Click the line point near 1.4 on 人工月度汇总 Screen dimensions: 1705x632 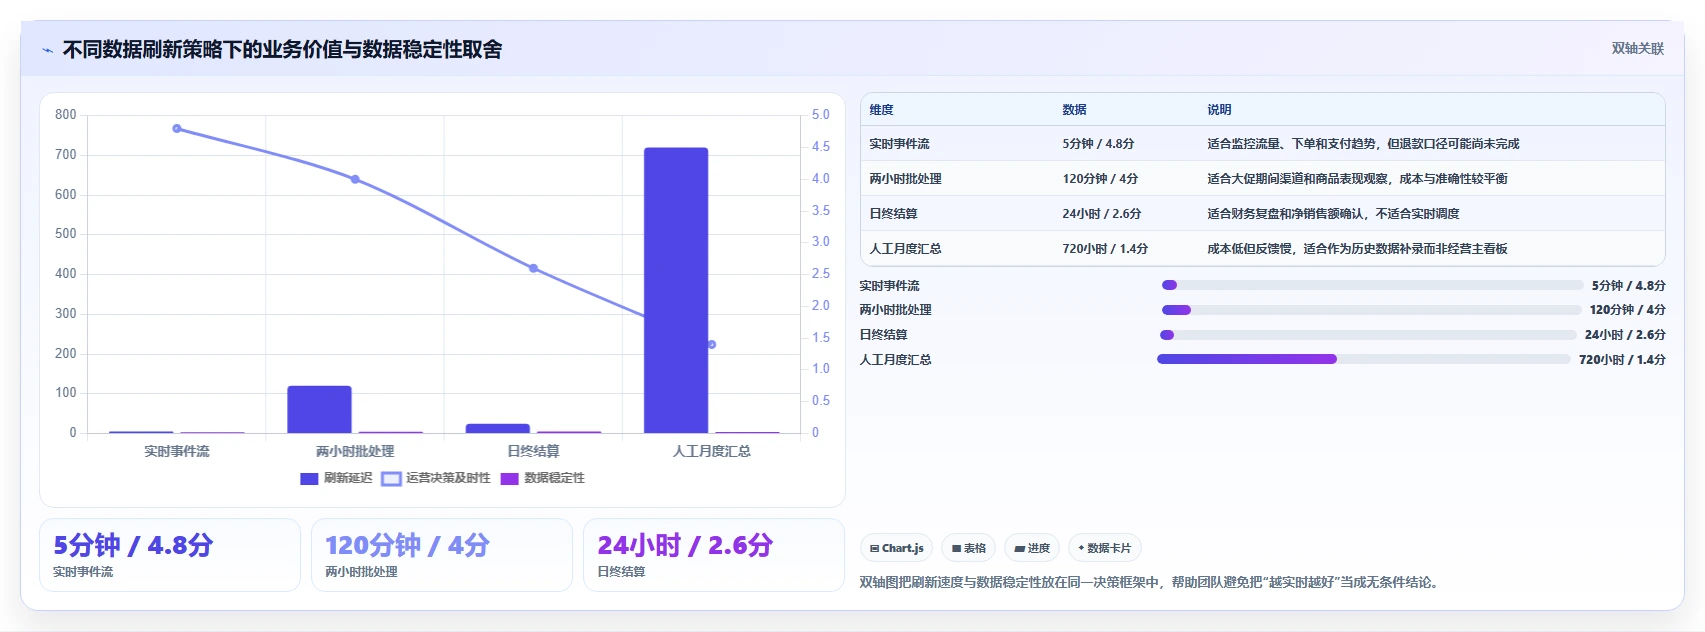click(711, 344)
